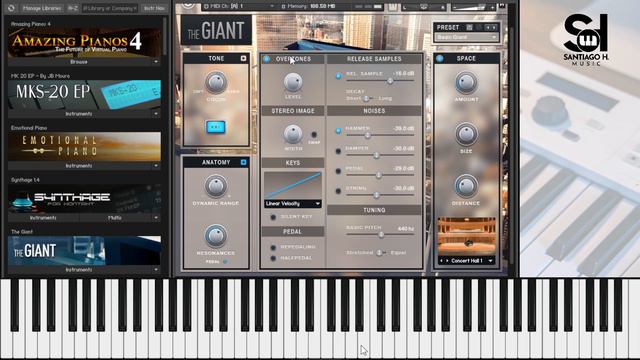Click the Decay Short/Long slider handle

366,98
